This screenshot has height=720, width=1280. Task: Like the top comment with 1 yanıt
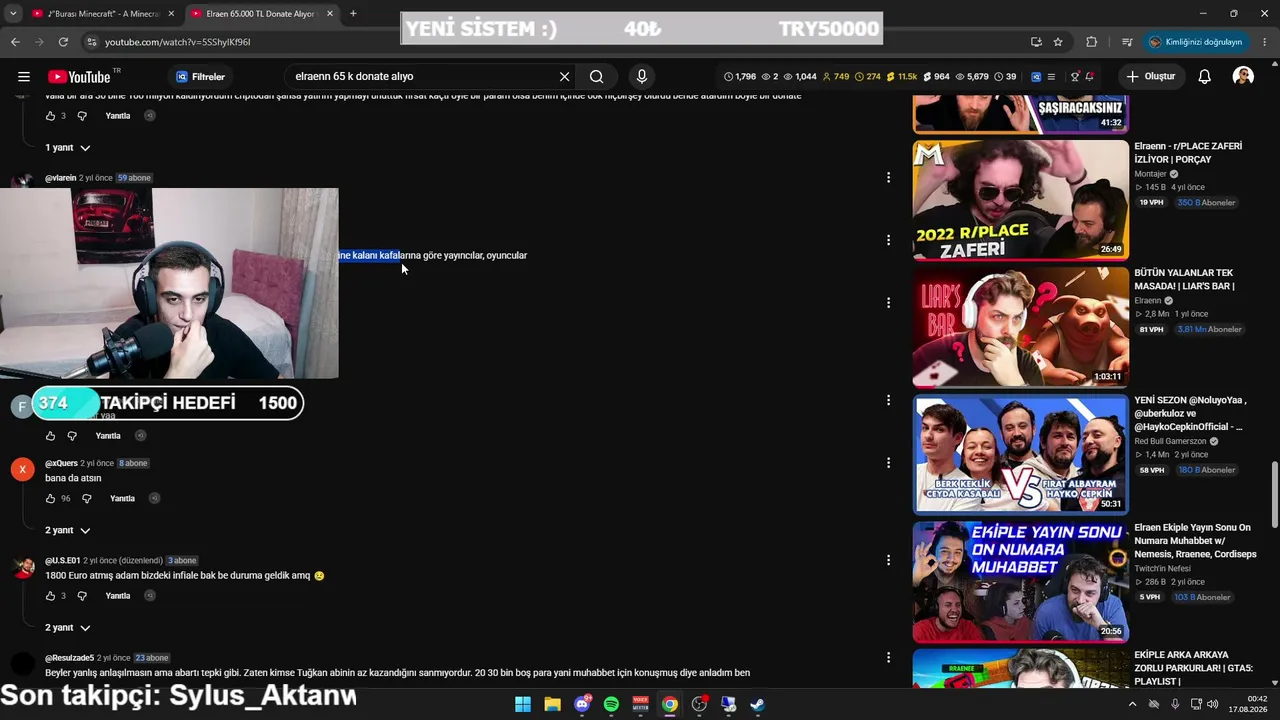[x=50, y=116]
